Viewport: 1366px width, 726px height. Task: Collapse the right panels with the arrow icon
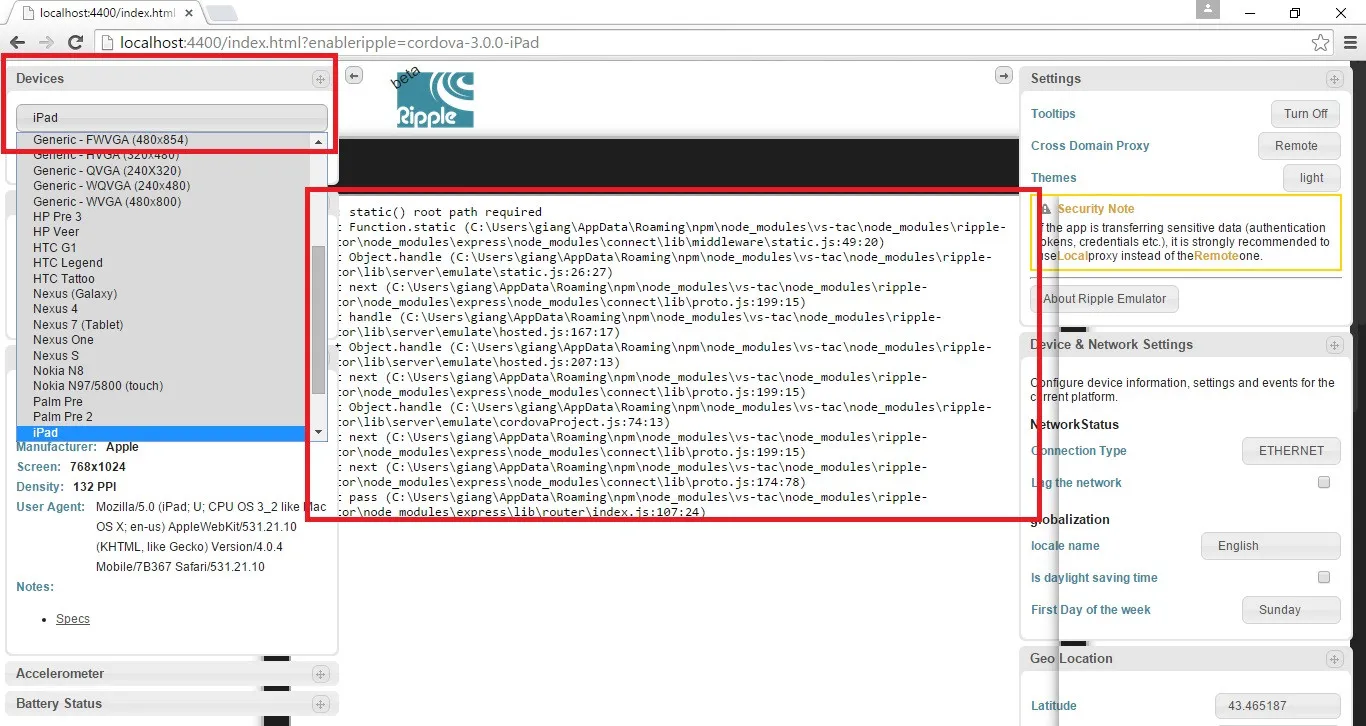(x=1004, y=76)
